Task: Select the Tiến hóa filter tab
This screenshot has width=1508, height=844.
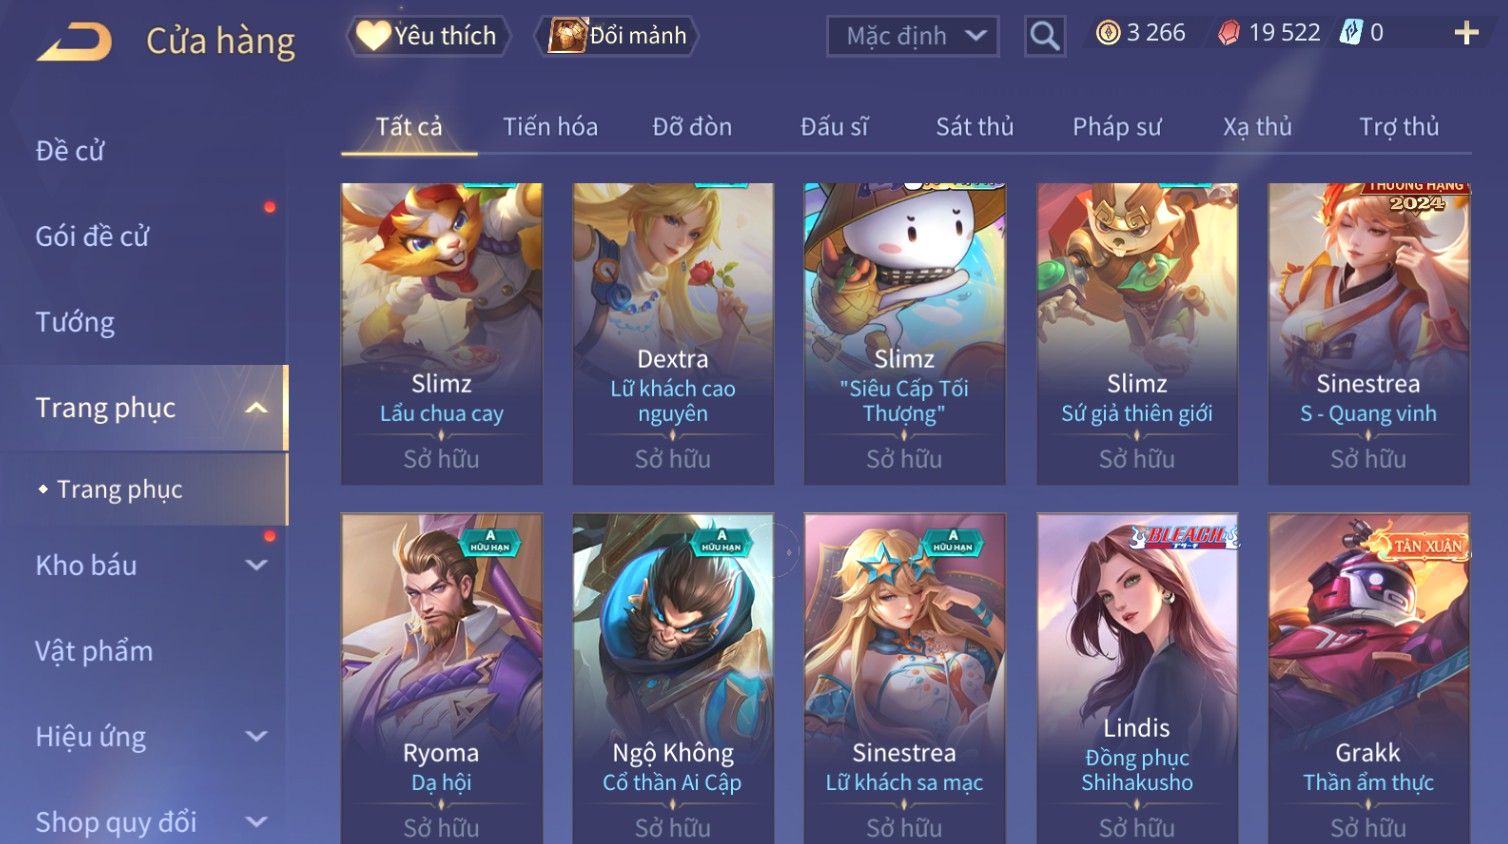Action: 550,127
